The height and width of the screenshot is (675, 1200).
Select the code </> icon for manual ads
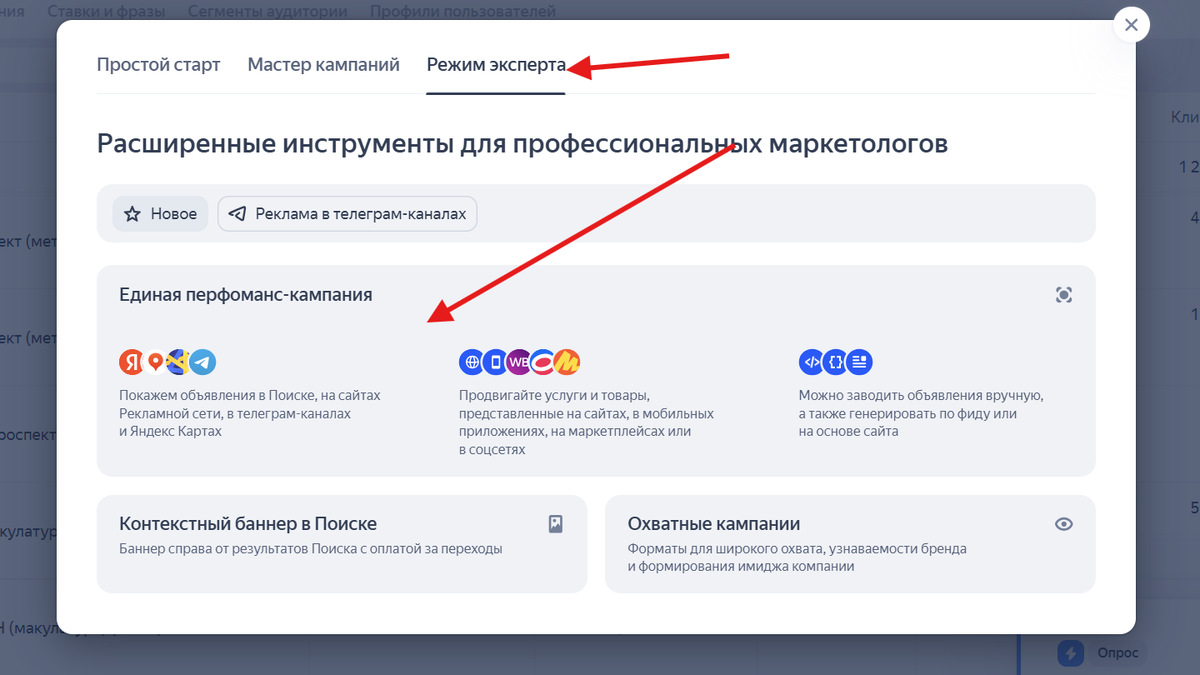point(812,361)
